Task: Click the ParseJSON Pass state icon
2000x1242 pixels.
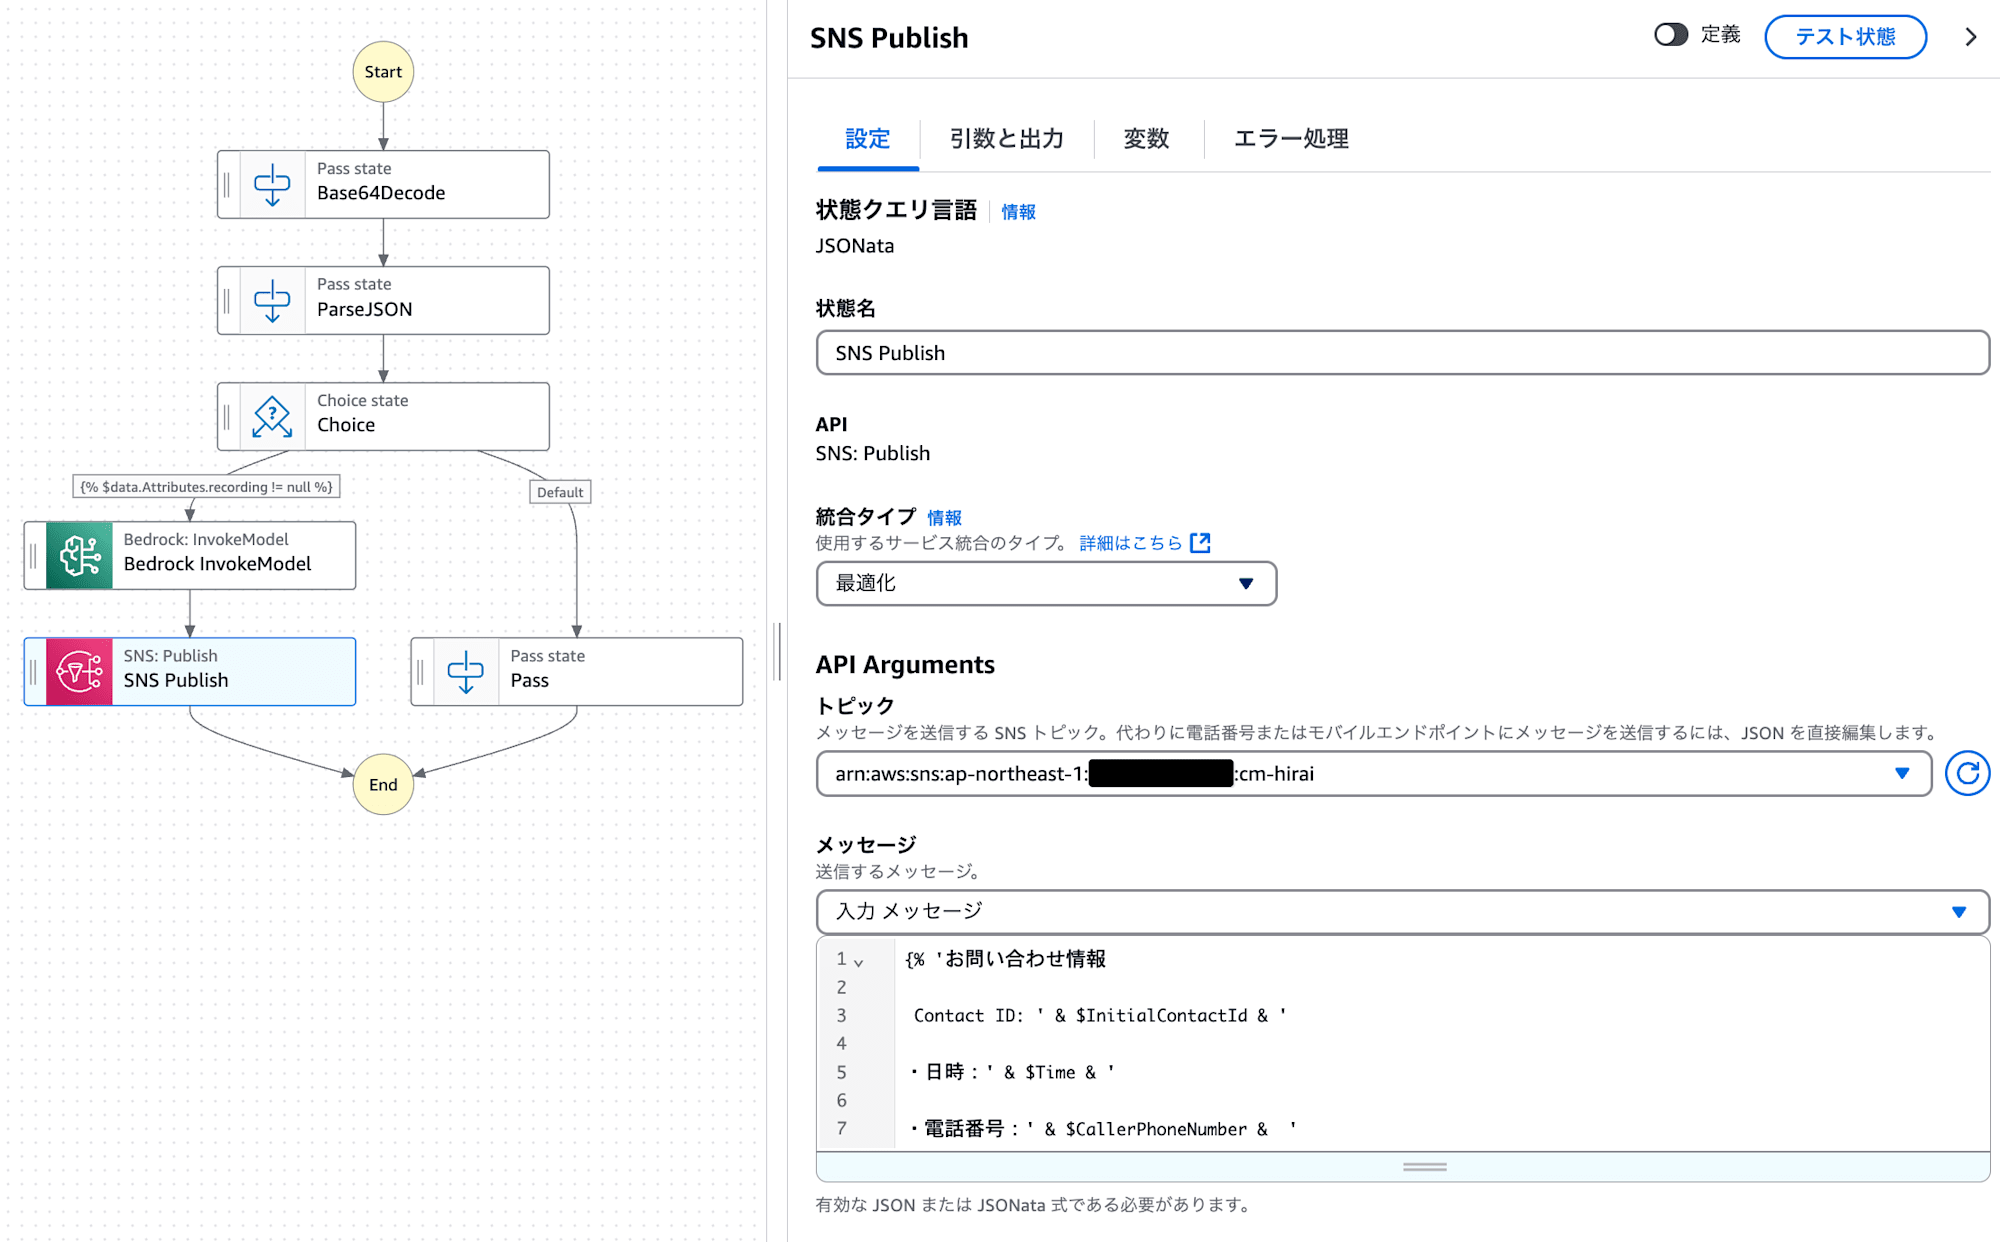Action: click(272, 301)
